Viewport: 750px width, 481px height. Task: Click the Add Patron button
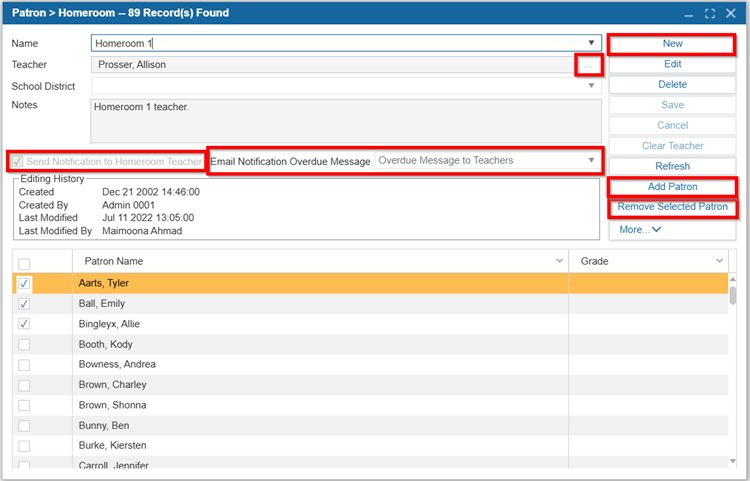[x=672, y=187]
